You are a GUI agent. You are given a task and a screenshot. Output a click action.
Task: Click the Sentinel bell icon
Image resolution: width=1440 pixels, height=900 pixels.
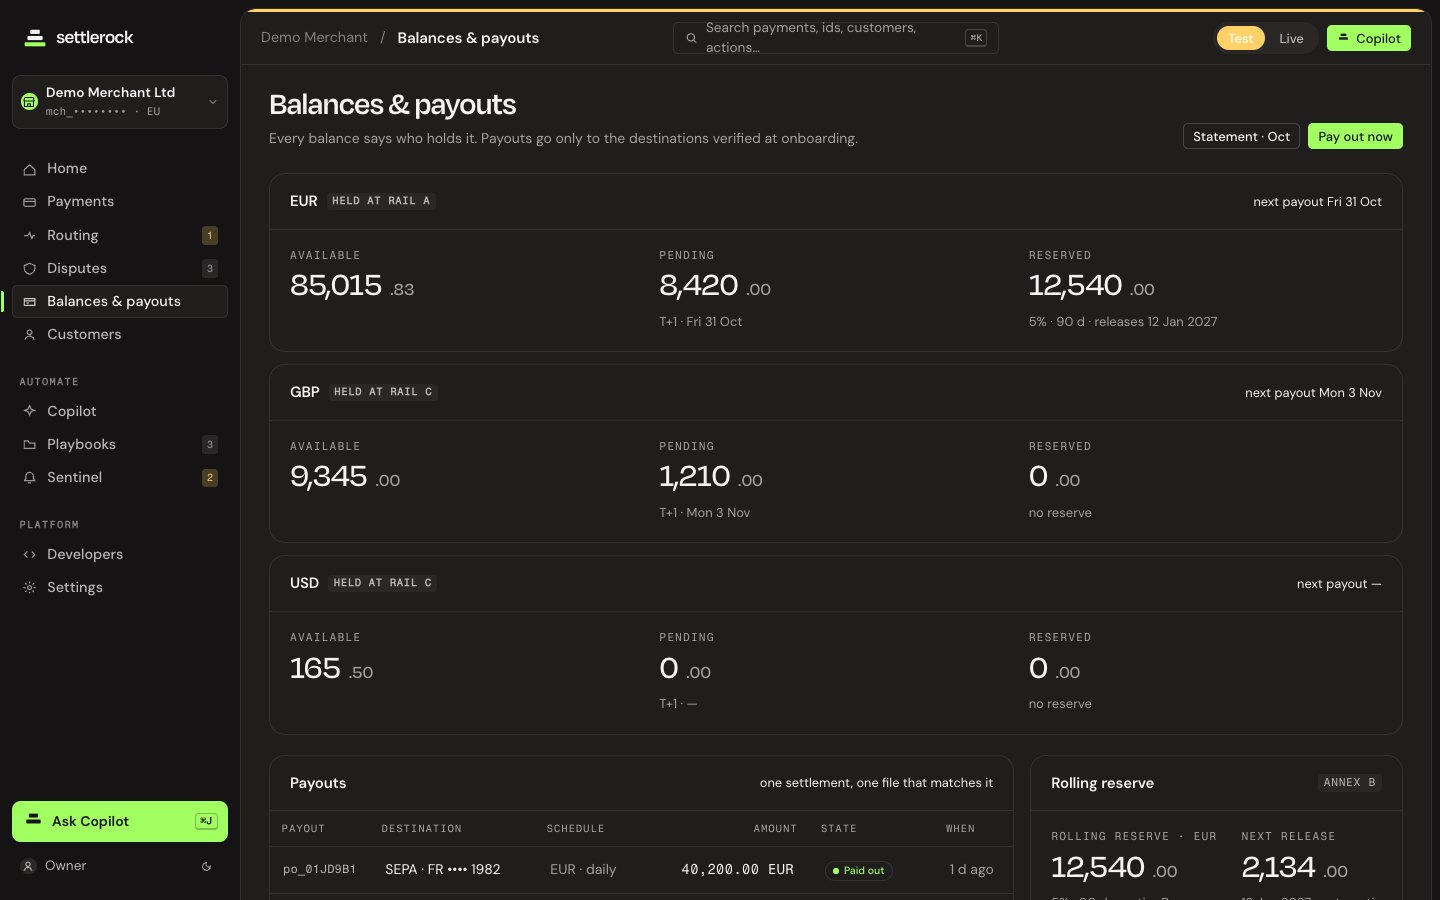[30, 478]
